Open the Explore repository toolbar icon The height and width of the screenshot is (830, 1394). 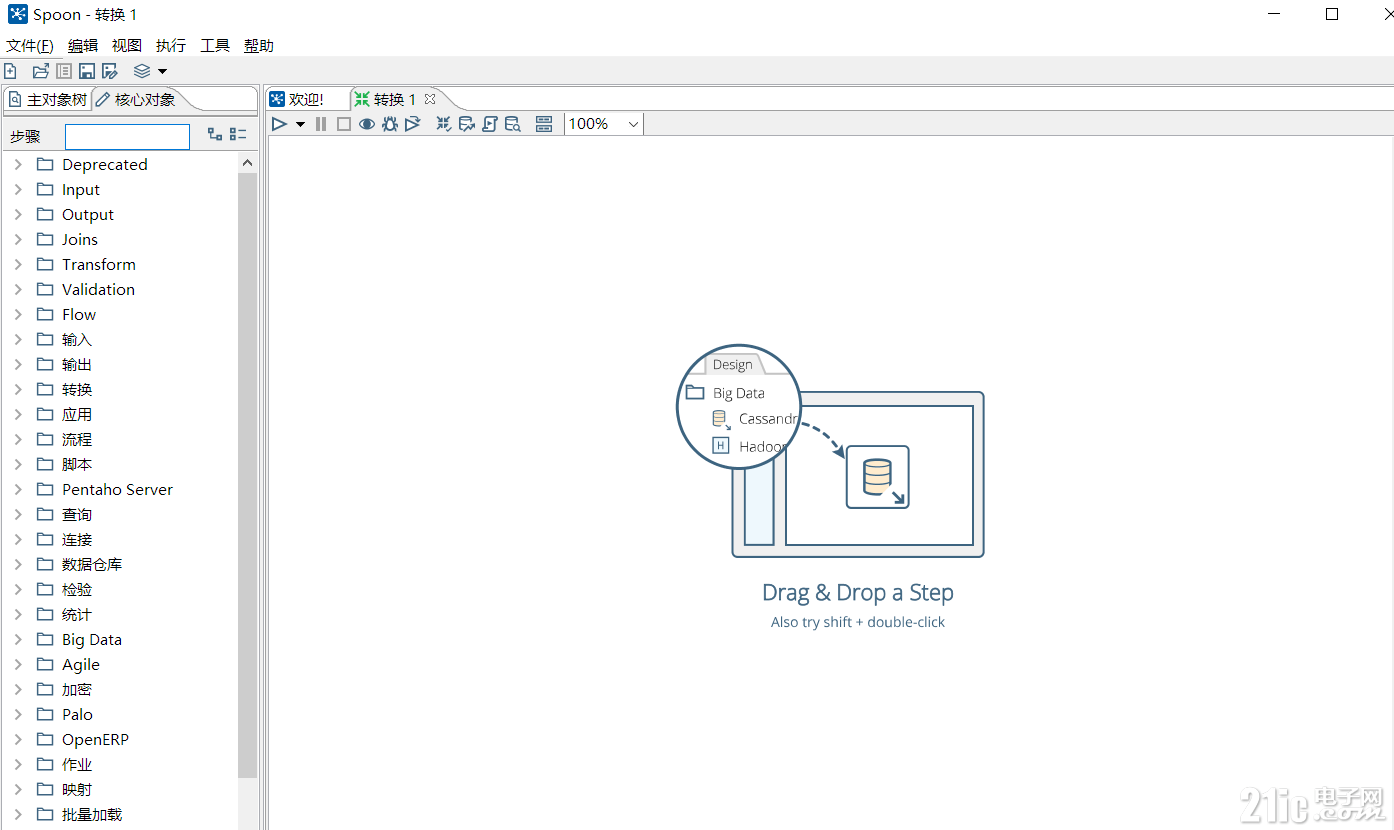(x=64, y=71)
